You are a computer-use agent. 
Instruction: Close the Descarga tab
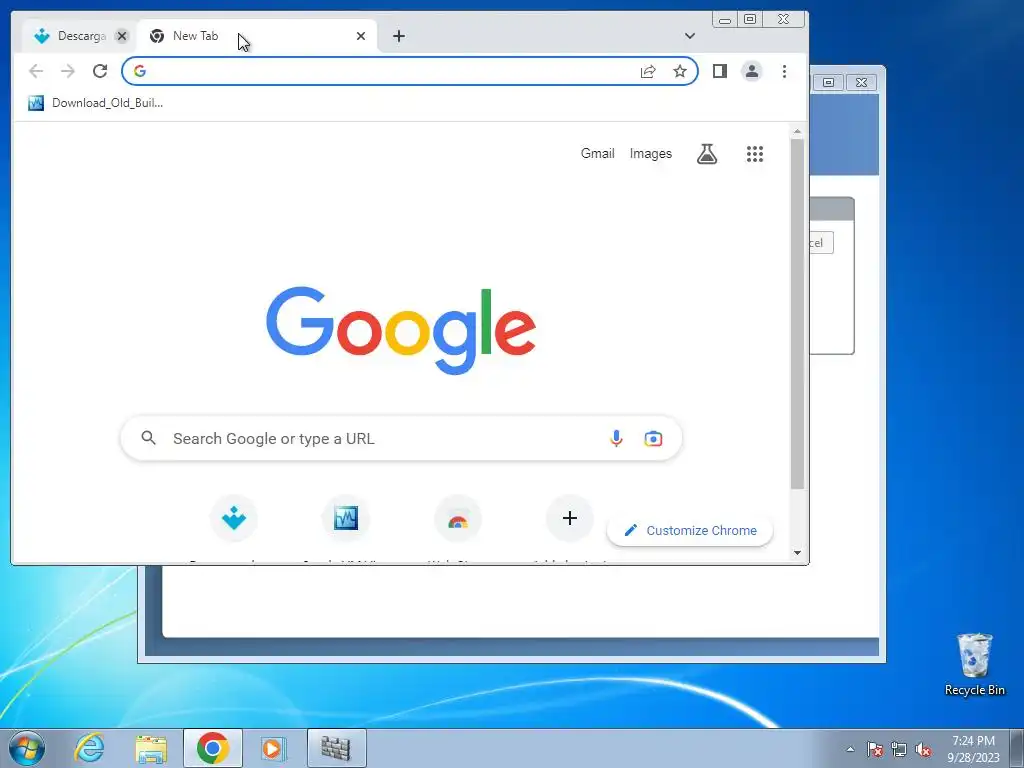tap(122, 36)
